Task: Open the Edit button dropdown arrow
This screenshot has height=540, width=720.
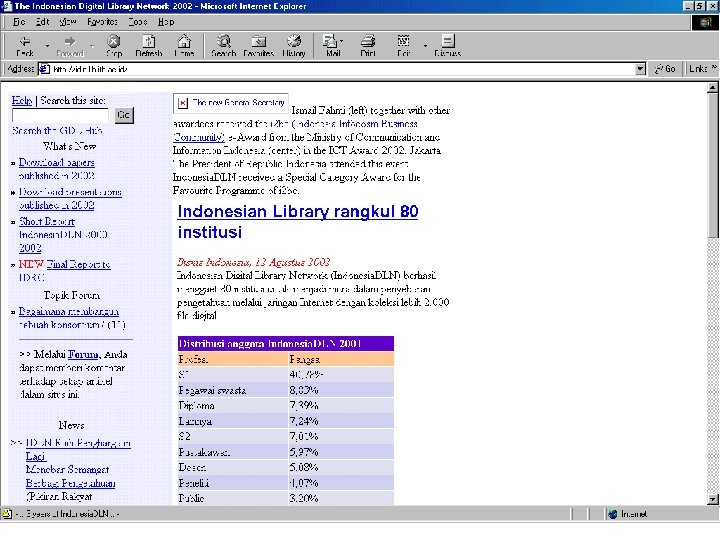Action: click(x=425, y=46)
